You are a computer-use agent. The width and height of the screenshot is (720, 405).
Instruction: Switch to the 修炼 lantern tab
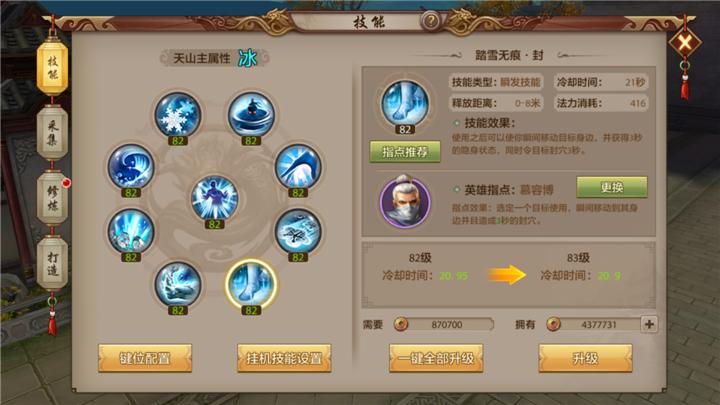coord(52,198)
